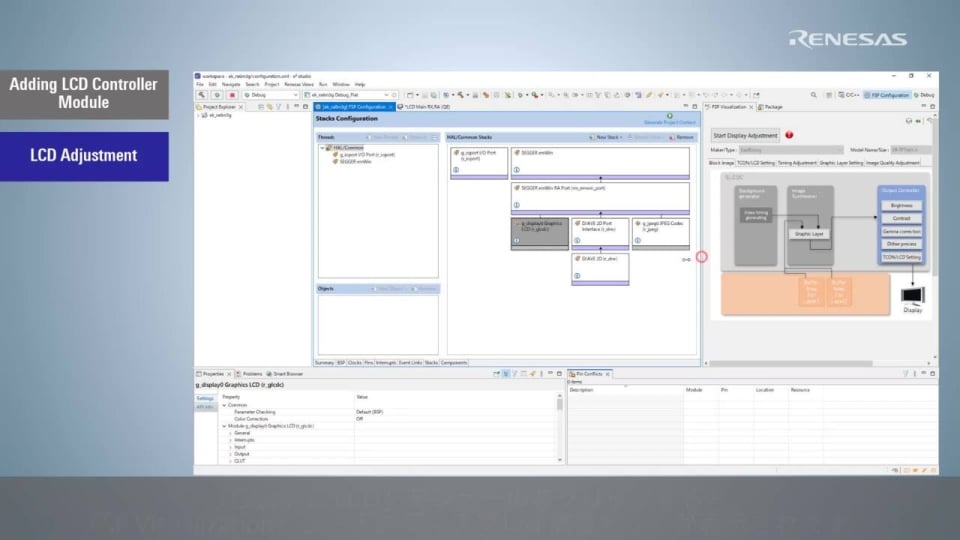
Task: Open the FSP Configuration perspective
Action: pyautogui.click(x=887, y=95)
